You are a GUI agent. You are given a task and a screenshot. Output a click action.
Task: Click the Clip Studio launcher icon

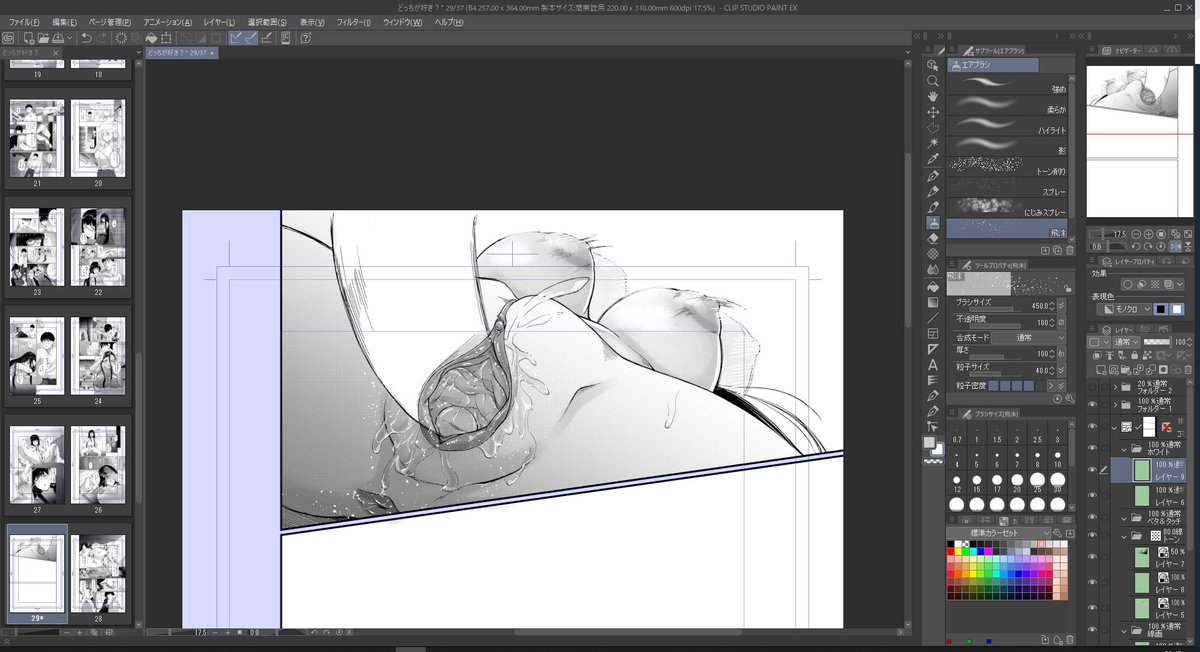pyautogui.click(x=7, y=38)
